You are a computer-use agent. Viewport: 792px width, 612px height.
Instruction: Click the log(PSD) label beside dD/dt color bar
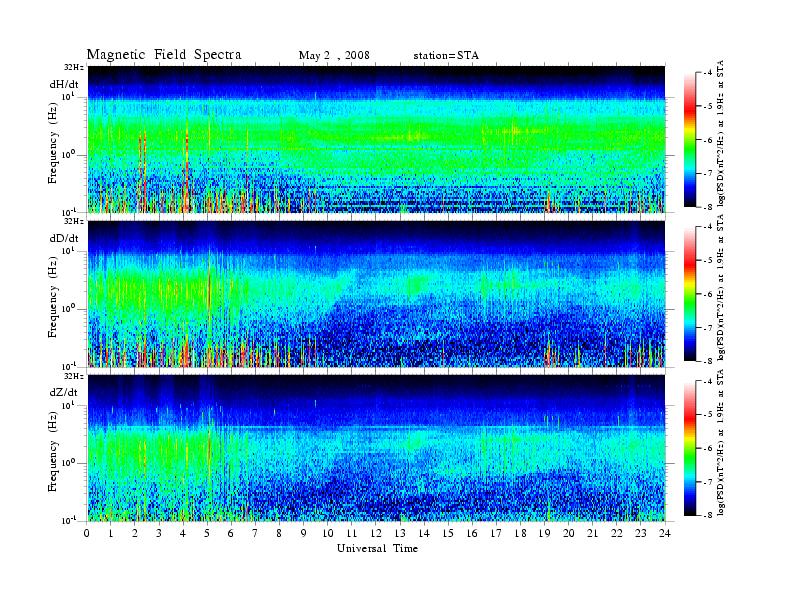(721, 288)
